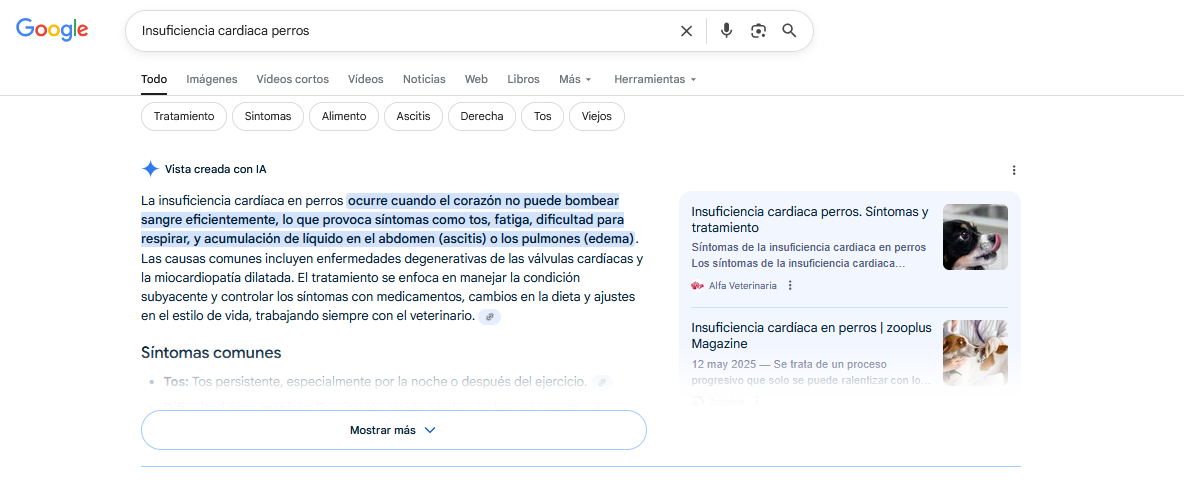Select the Ascitis filter chip

click(x=413, y=116)
